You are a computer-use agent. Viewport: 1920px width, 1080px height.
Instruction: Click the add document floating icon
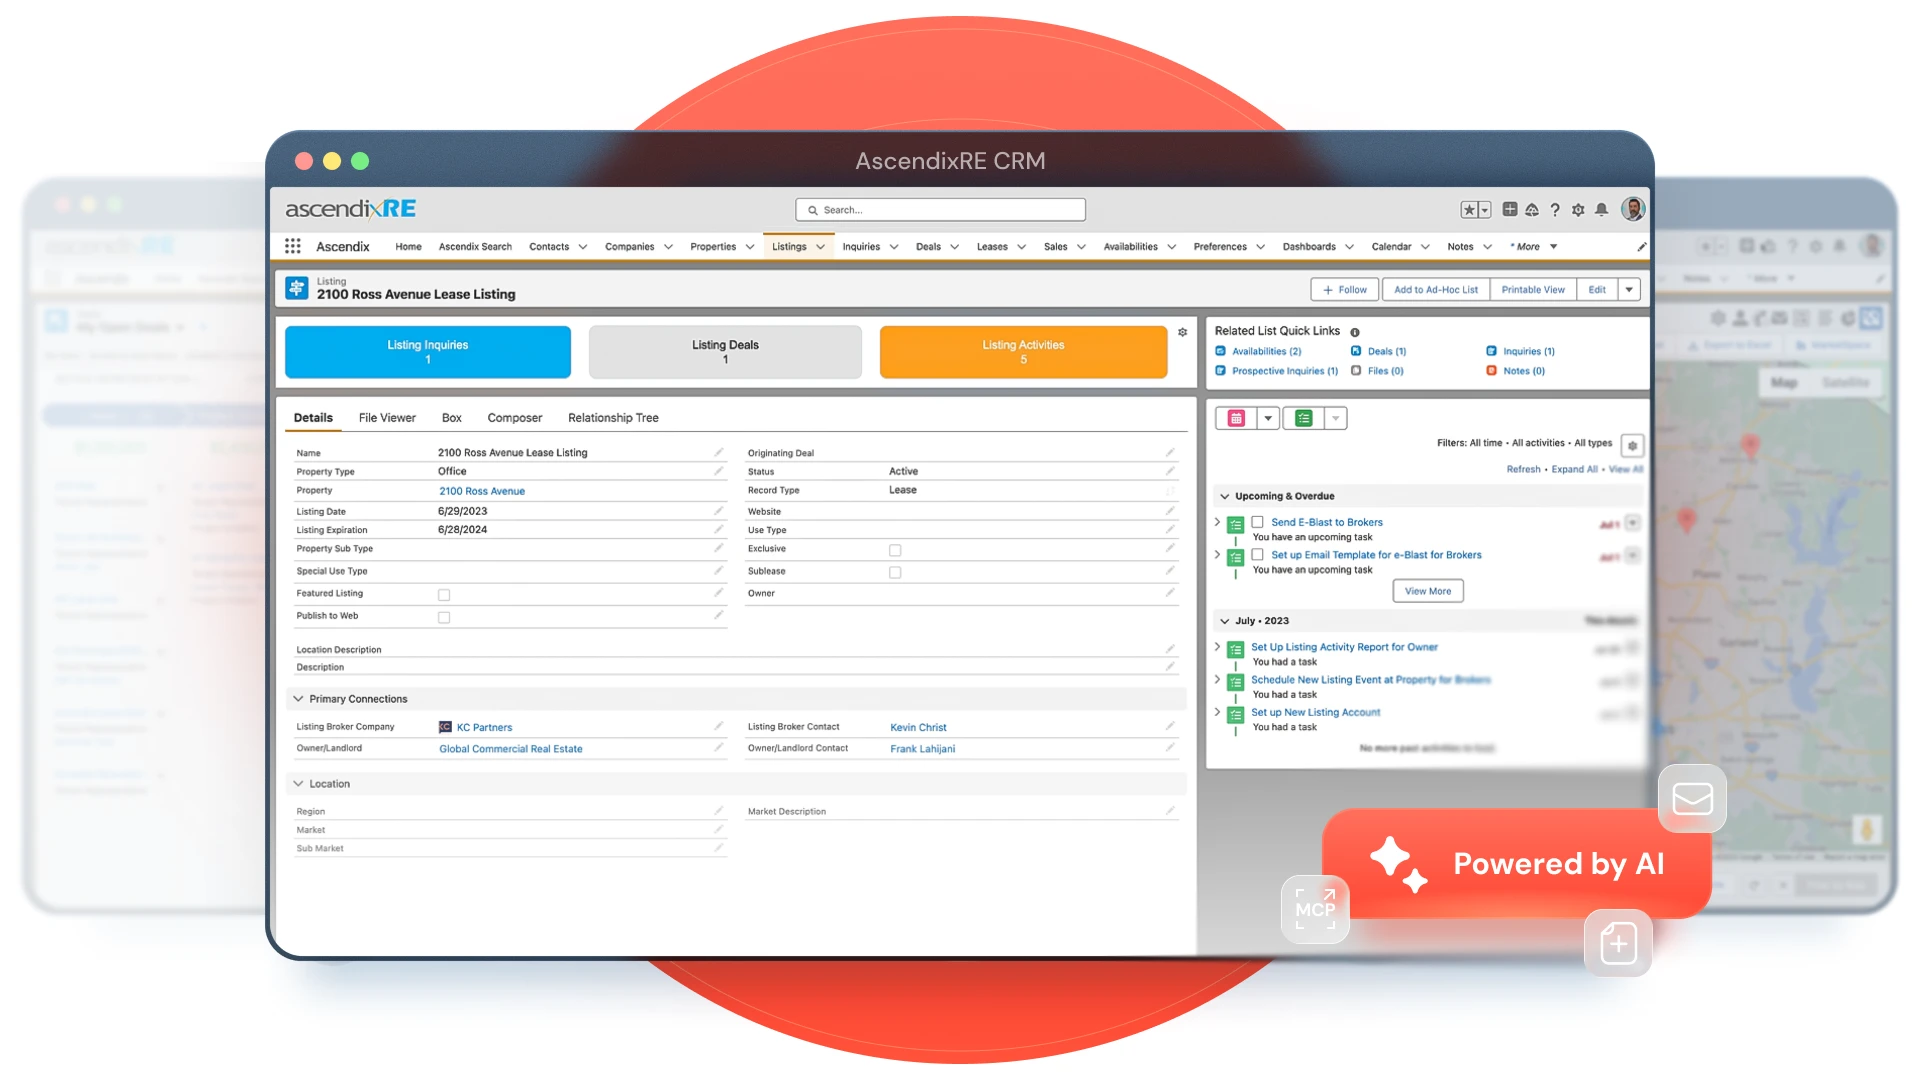coord(1618,943)
